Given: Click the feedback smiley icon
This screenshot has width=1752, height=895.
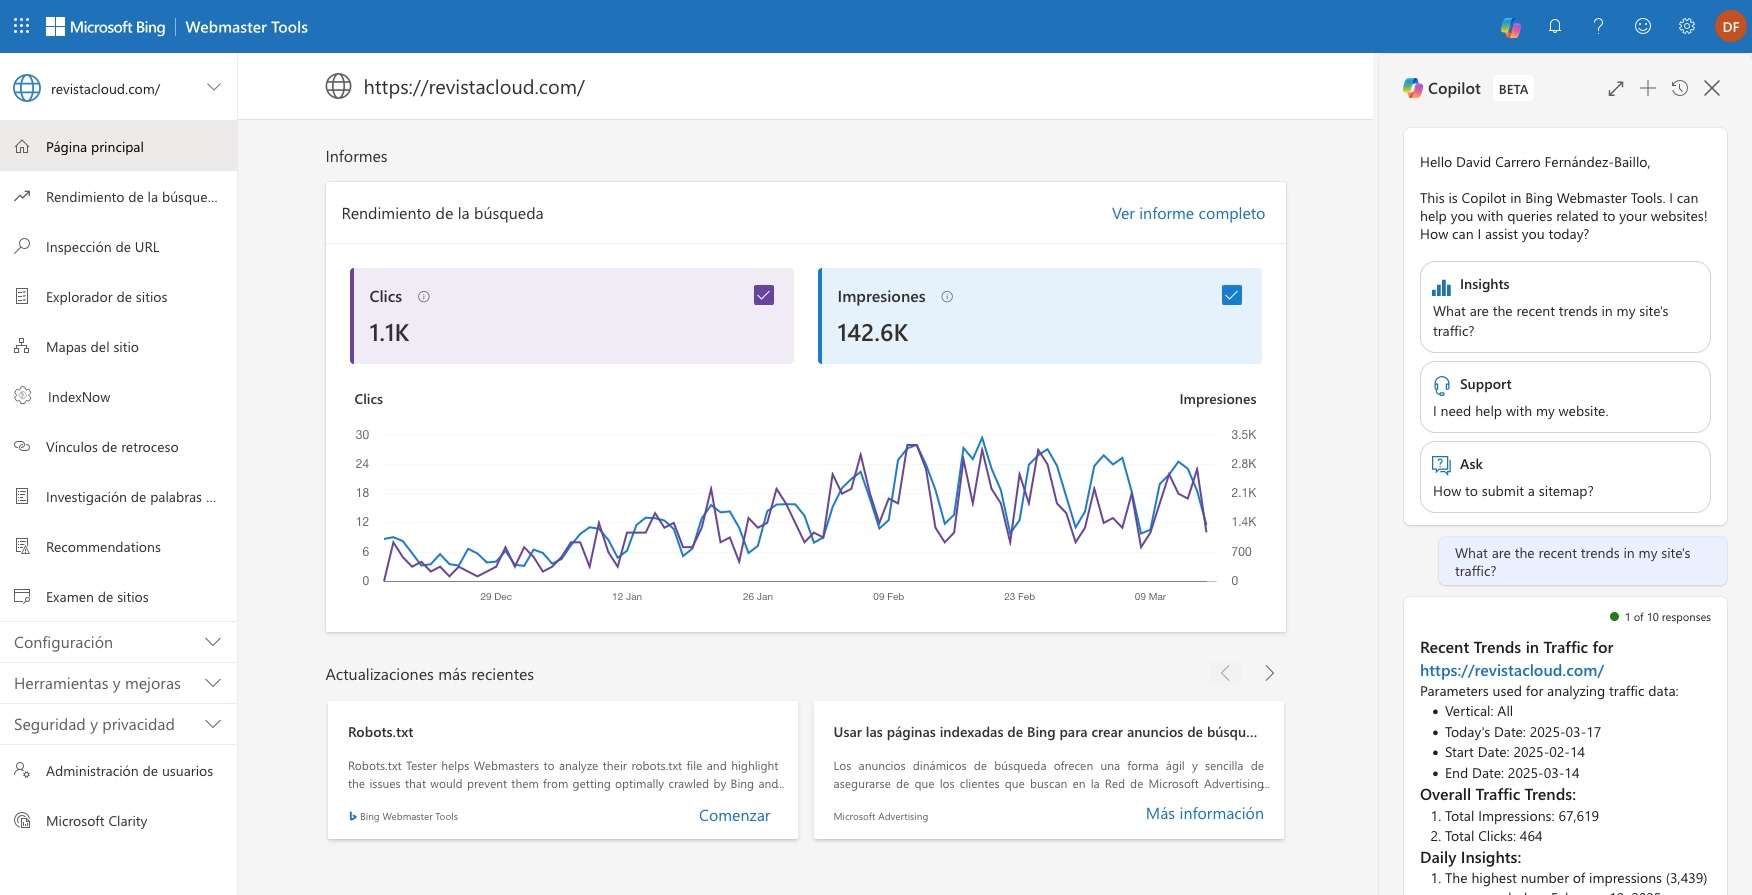Looking at the screenshot, I should point(1642,27).
